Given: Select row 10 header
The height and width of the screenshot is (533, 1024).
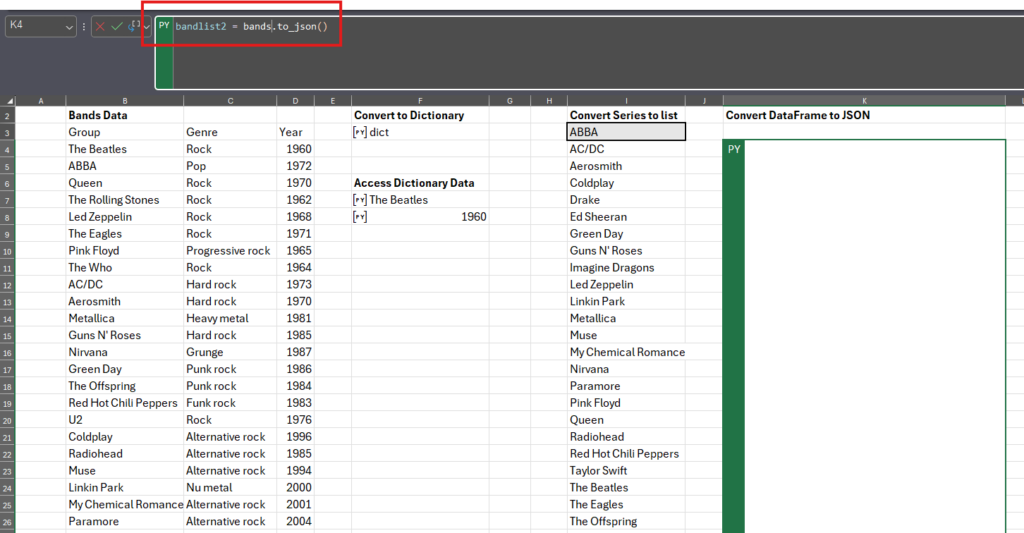Looking at the screenshot, I should tap(7, 251).
